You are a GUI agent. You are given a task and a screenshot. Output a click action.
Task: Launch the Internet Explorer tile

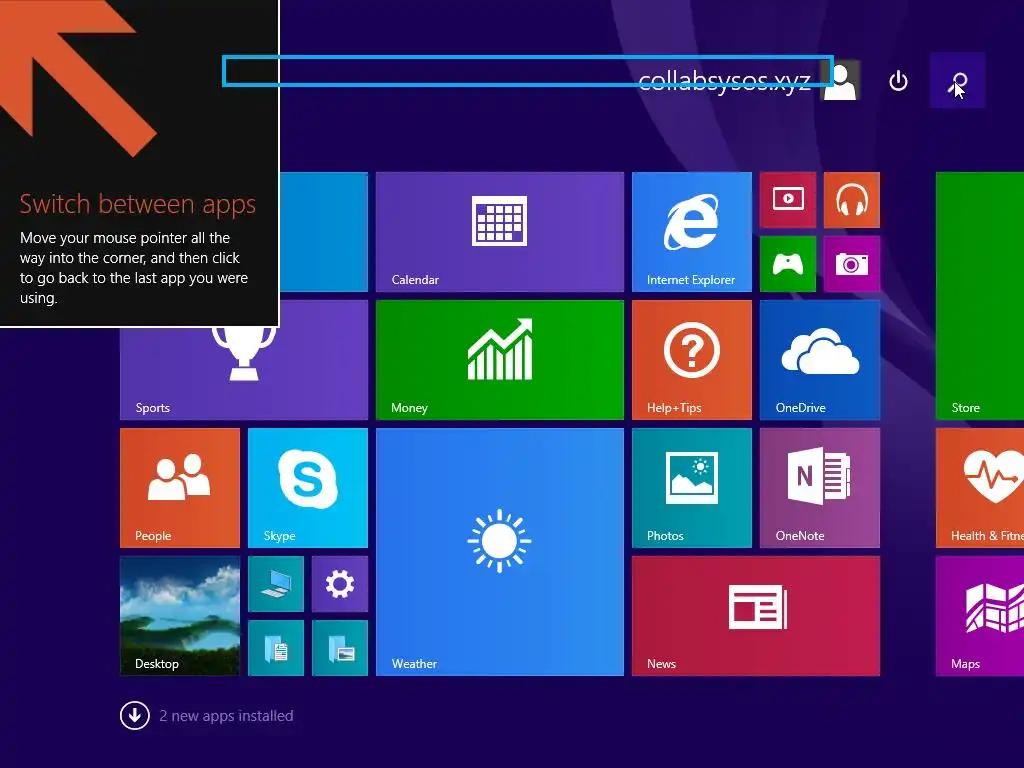[692, 232]
